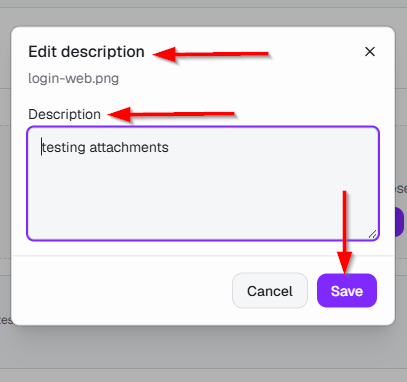Click red arrow pointing to Save
Screen dimensions: 407x382
(345, 232)
